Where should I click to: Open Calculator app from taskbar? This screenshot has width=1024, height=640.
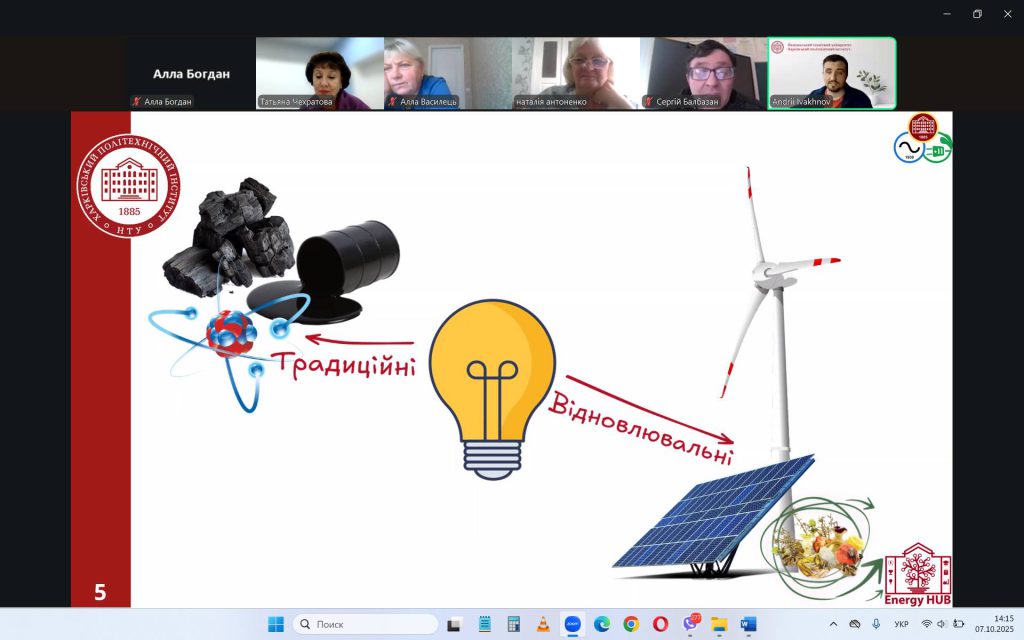point(514,624)
